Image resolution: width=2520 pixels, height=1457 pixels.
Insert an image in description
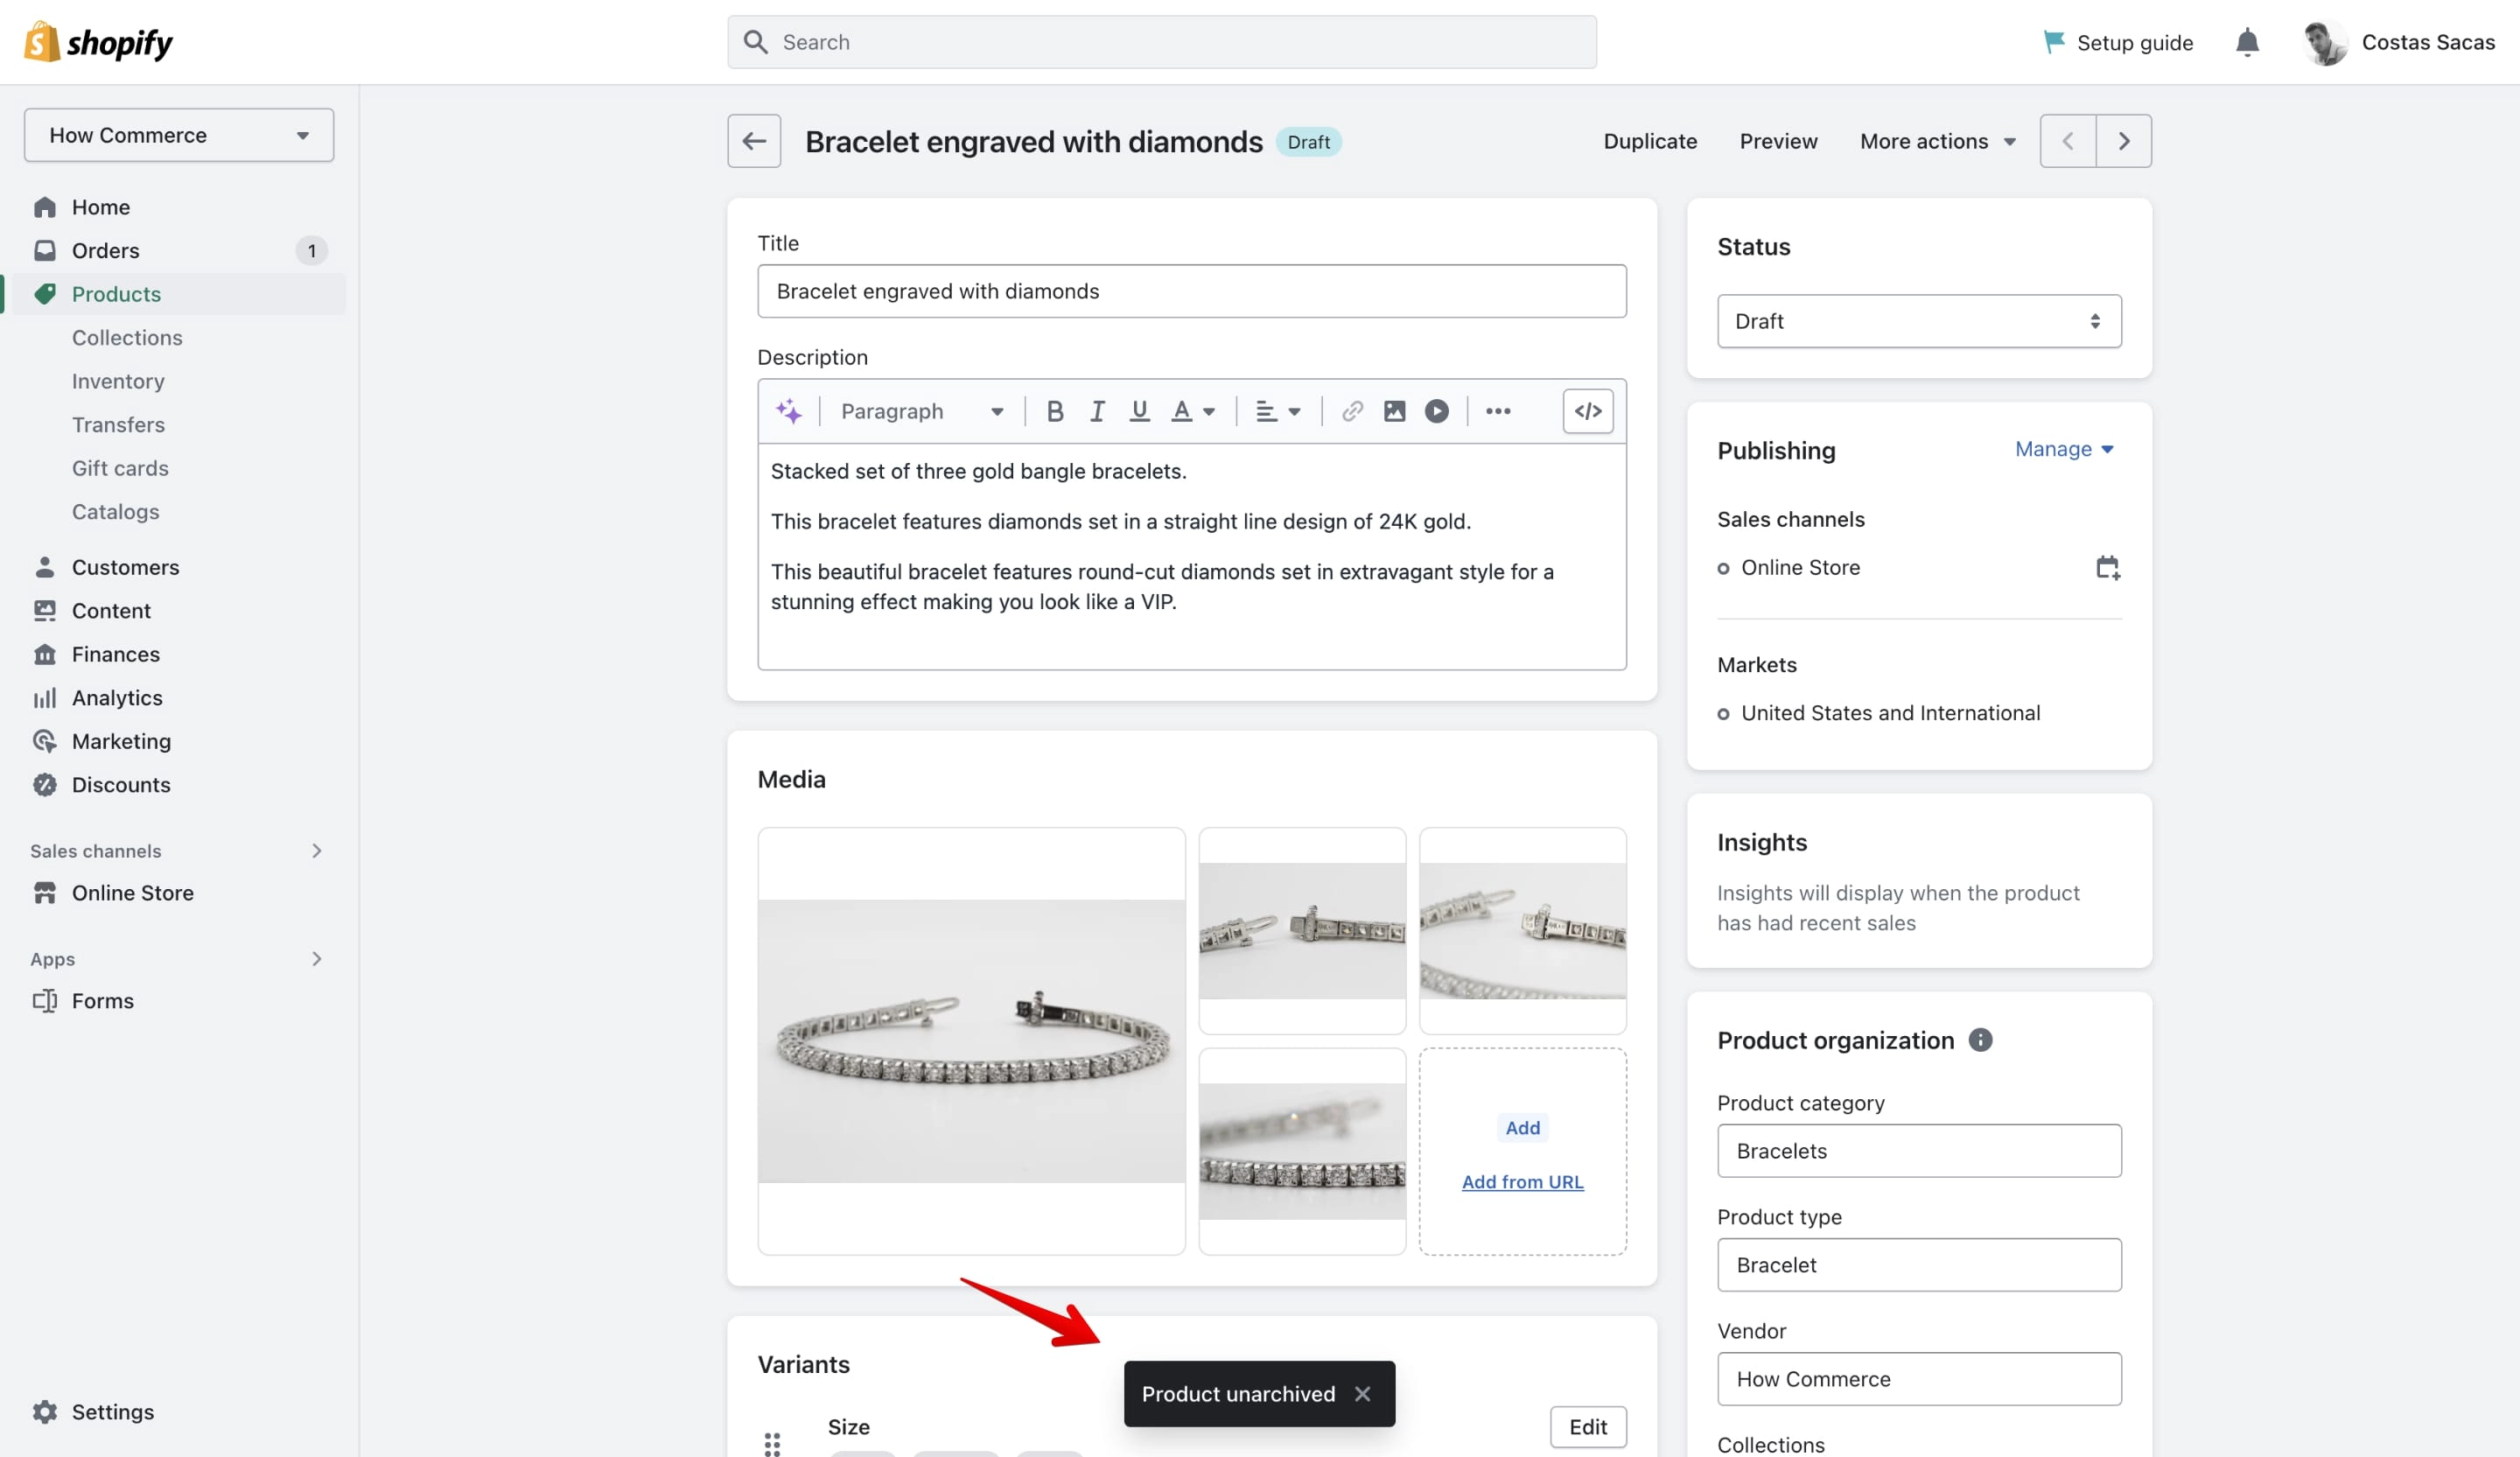pyautogui.click(x=1394, y=411)
